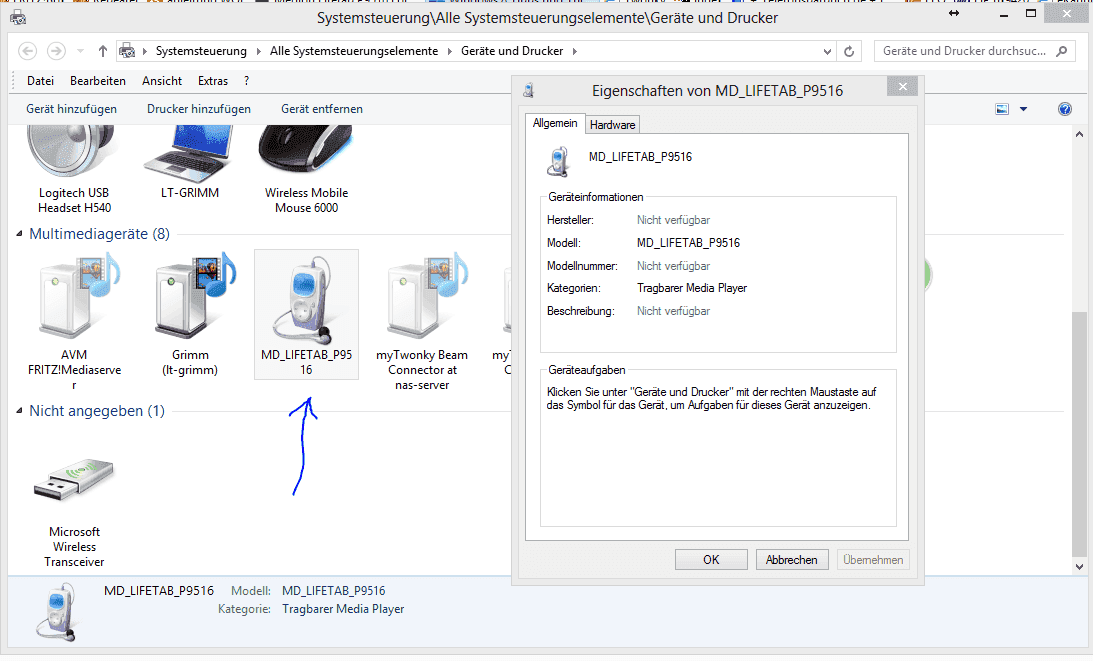Click the Hersteller Nicht verfügbar value

click(673, 220)
